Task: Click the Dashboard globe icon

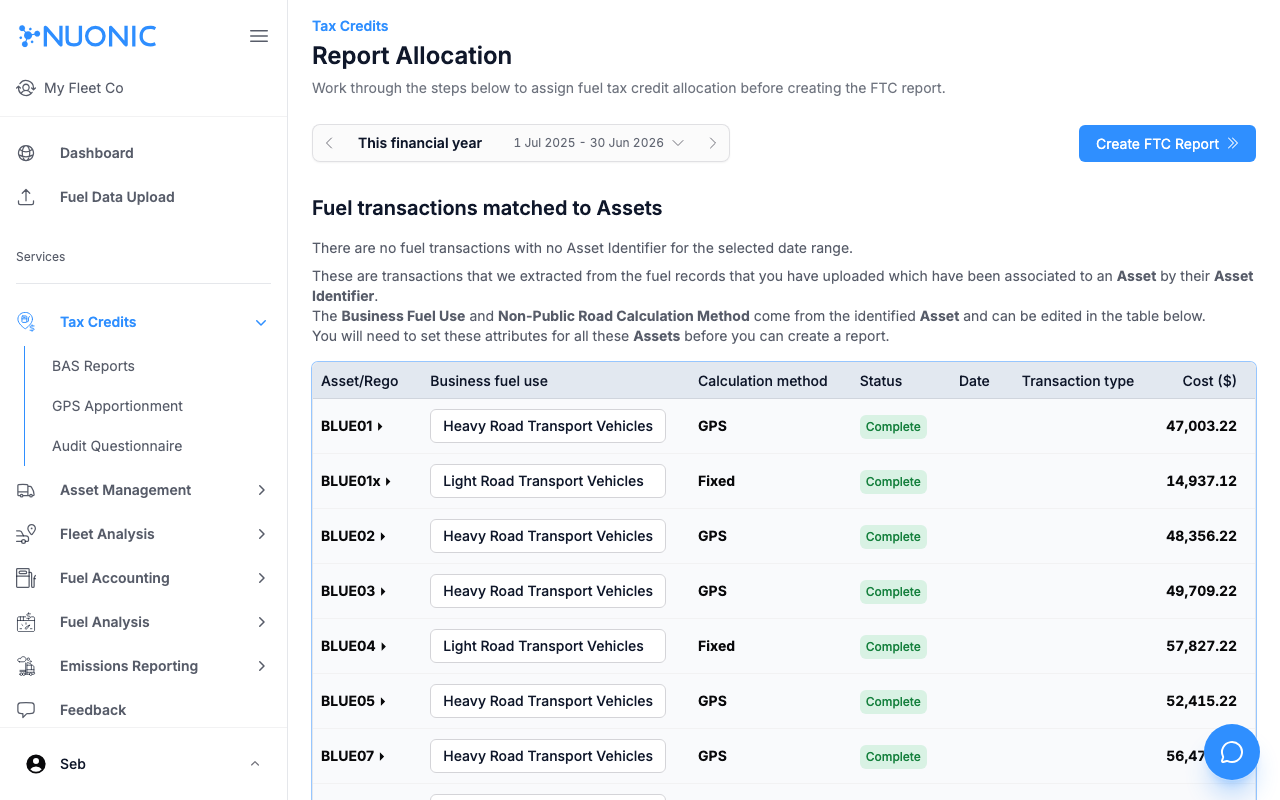Action: (x=26, y=153)
